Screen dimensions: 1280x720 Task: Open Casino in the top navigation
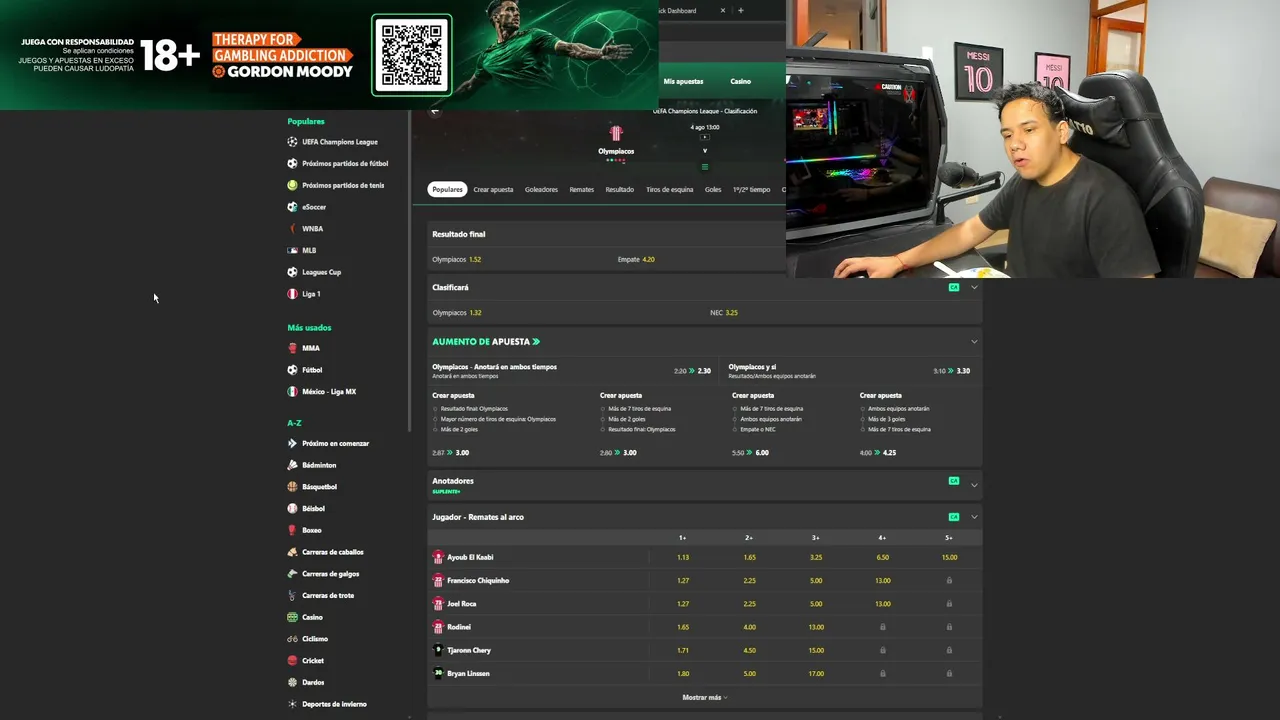[740, 81]
